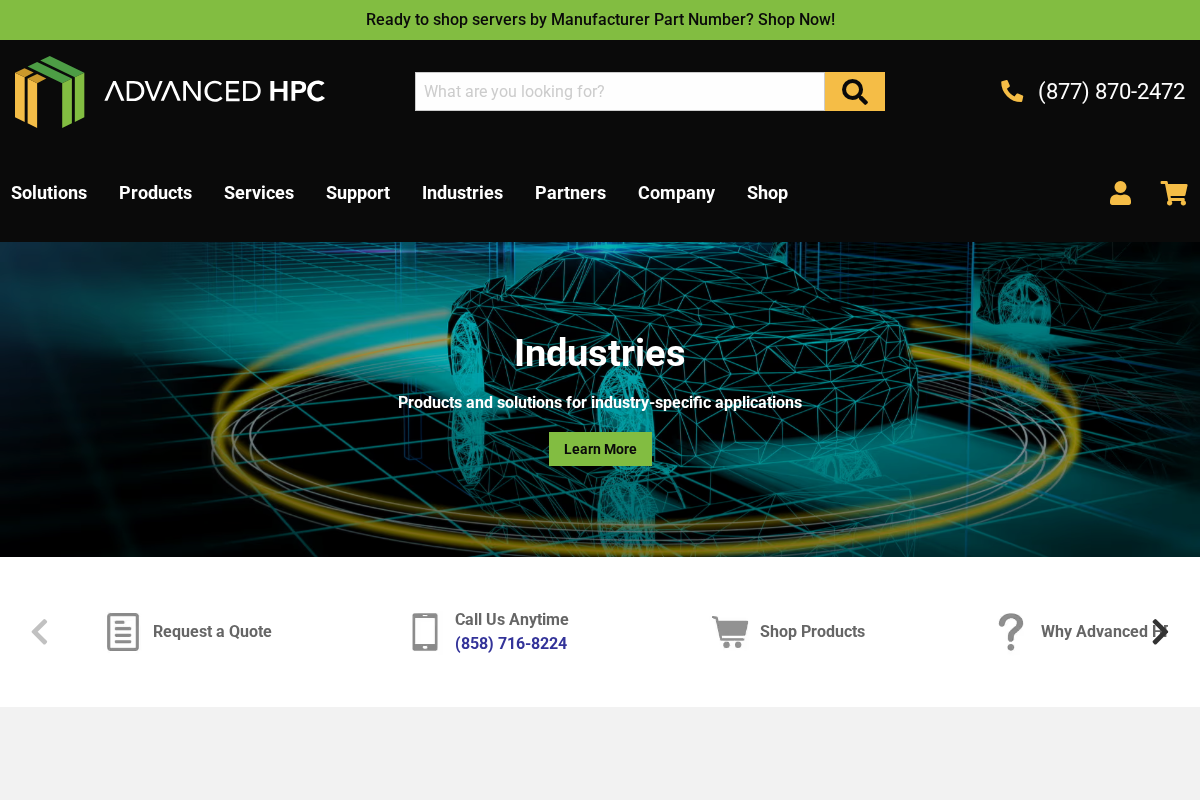Click the search input field
Image resolution: width=1200 pixels, height=800 pixels.
[x=619, y=91]
